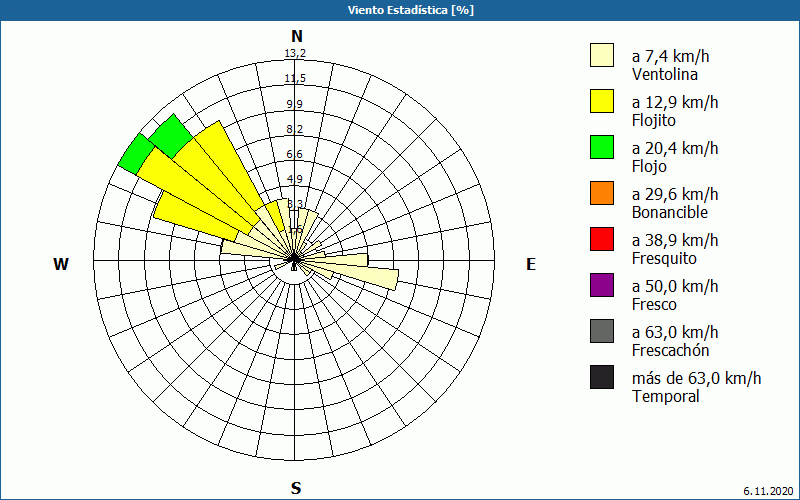Click the Frescachón gray legend swatch

(602, 331)
